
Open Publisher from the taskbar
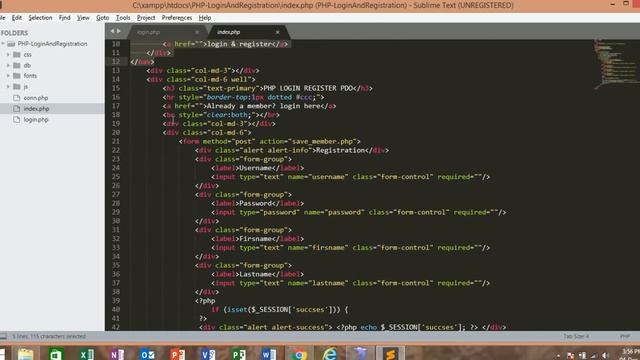point(238,354)
